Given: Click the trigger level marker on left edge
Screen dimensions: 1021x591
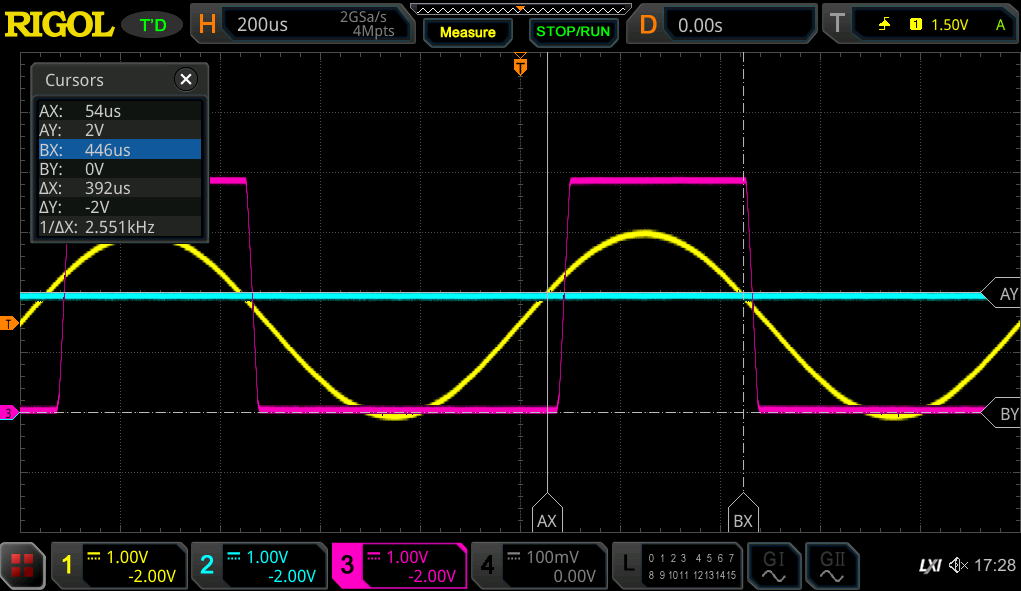Looking at the screenshot, I should 8,323.
